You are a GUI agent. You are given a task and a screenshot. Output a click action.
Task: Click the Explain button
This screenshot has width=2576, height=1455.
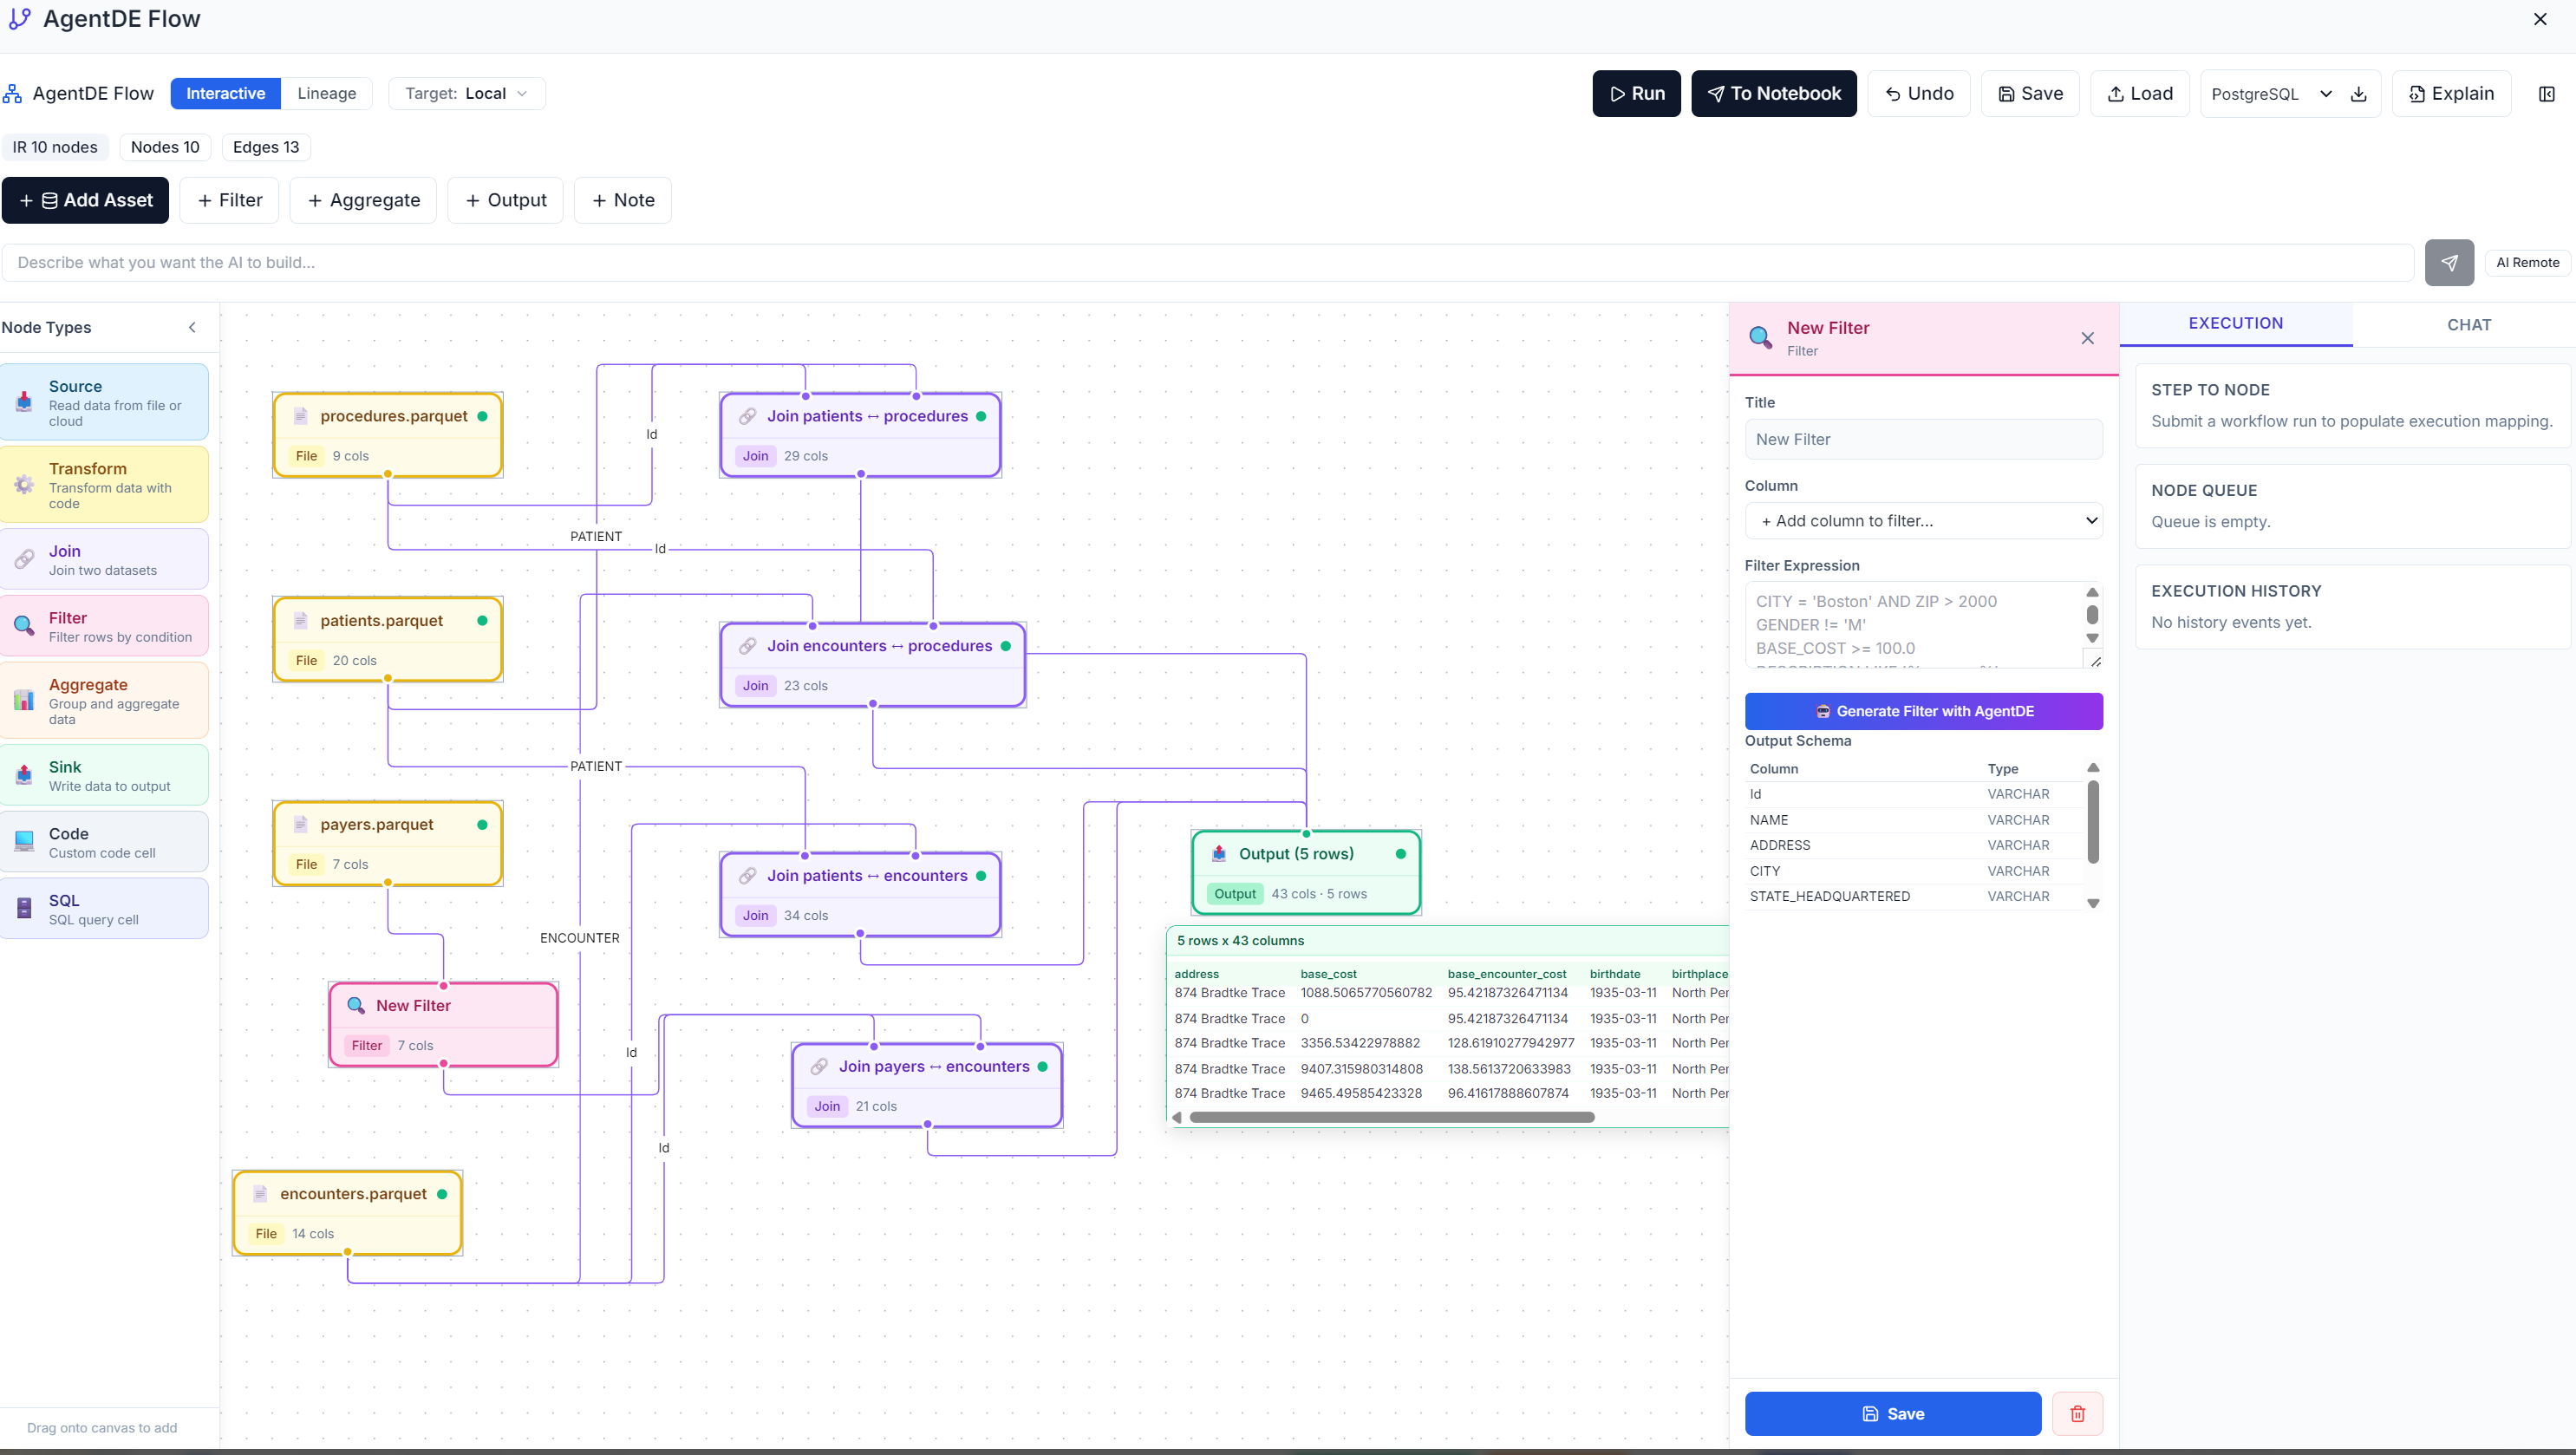tap(2451, 93)
